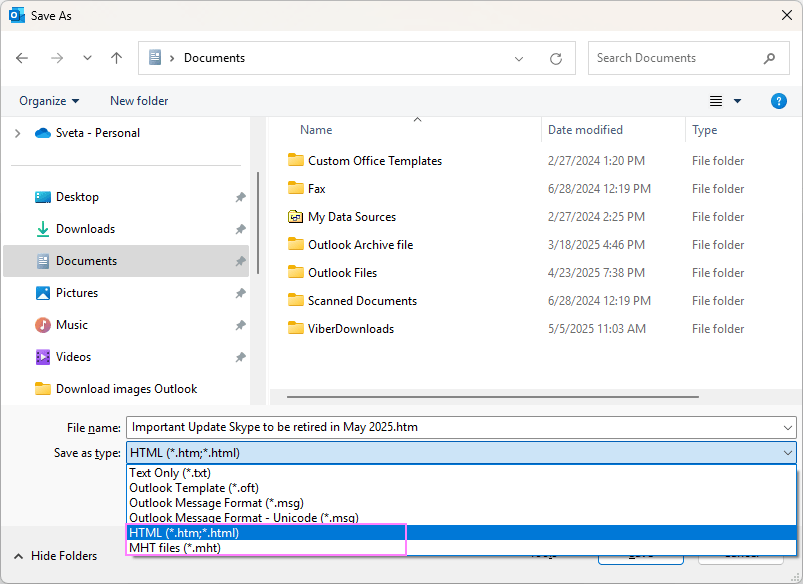The image size is (803, 584).
Task: Select the Outlook Files folder
Action: tap(342, 273)
